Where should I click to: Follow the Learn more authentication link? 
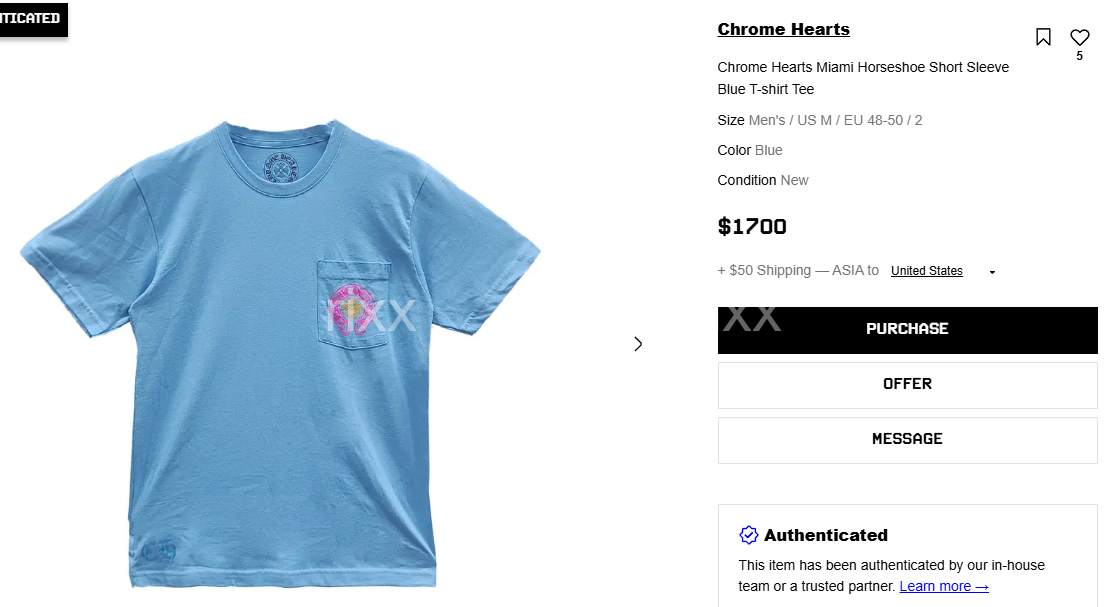point(944,587)
